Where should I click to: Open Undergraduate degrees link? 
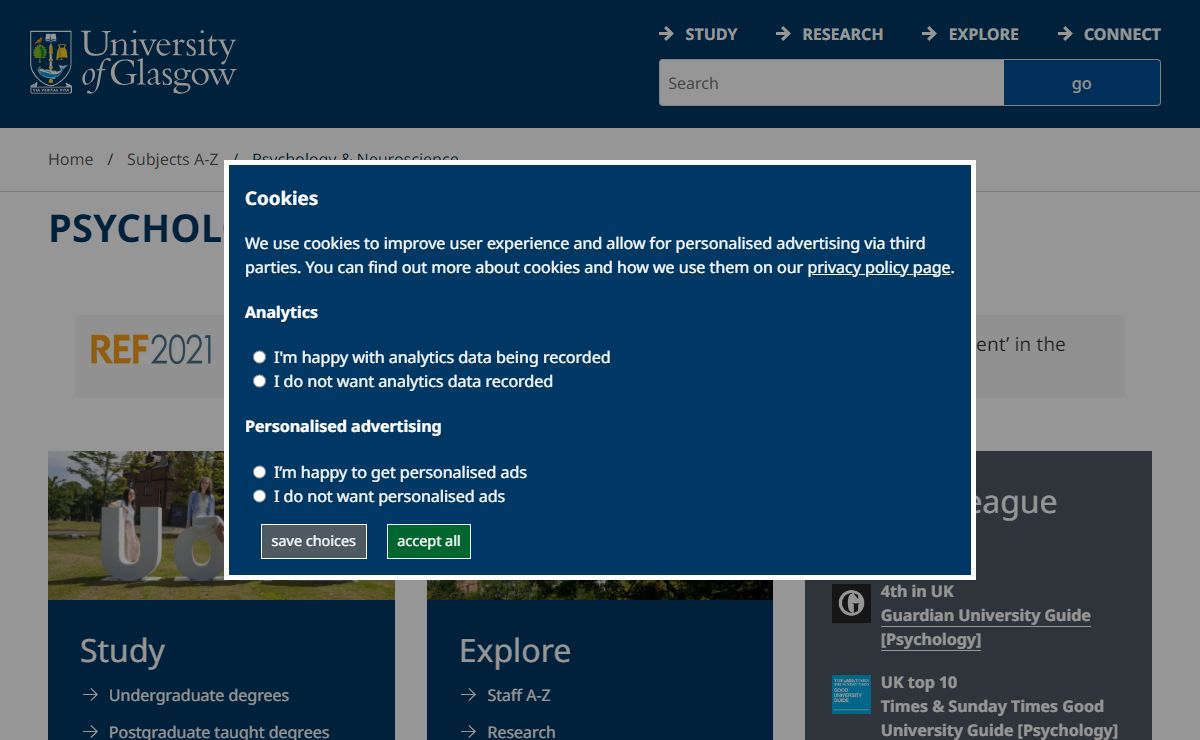[x=199, y=695]
